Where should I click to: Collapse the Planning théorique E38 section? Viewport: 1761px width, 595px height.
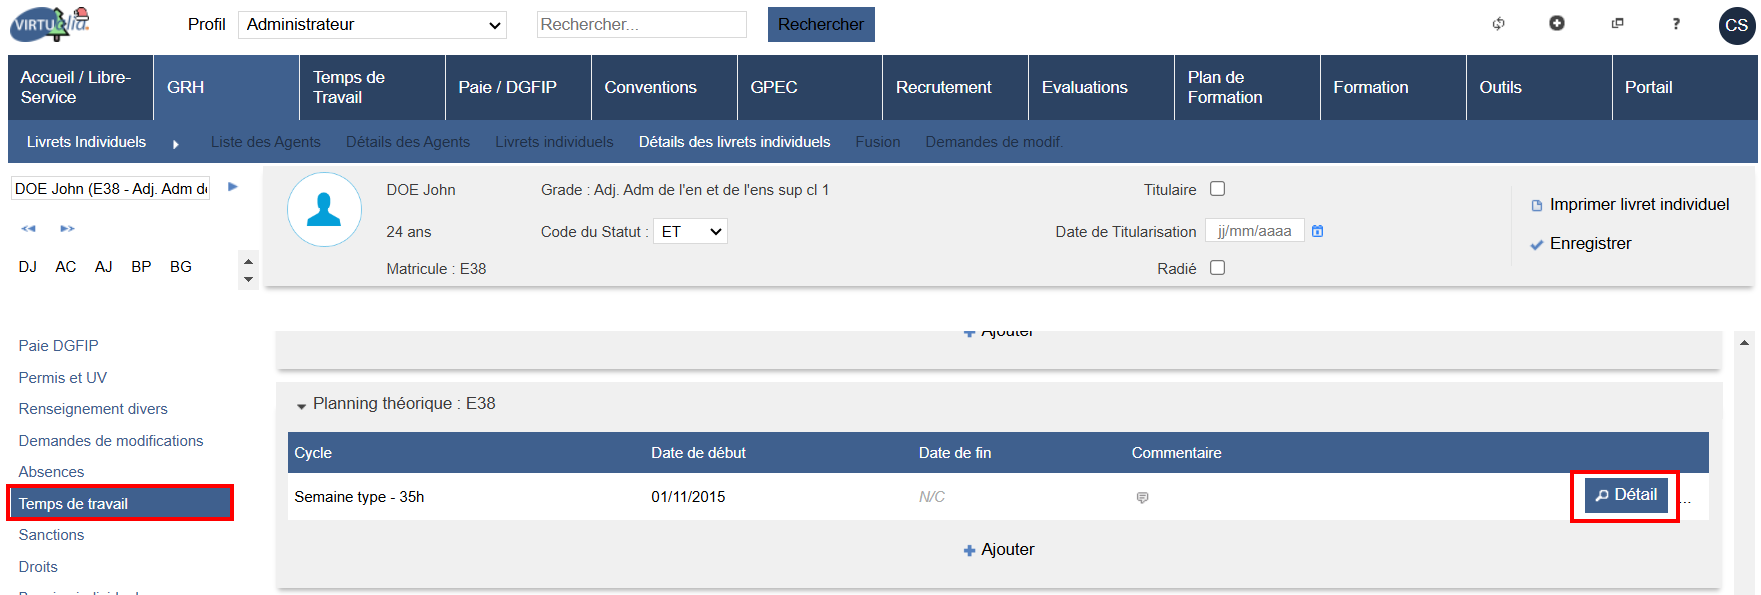301,405
